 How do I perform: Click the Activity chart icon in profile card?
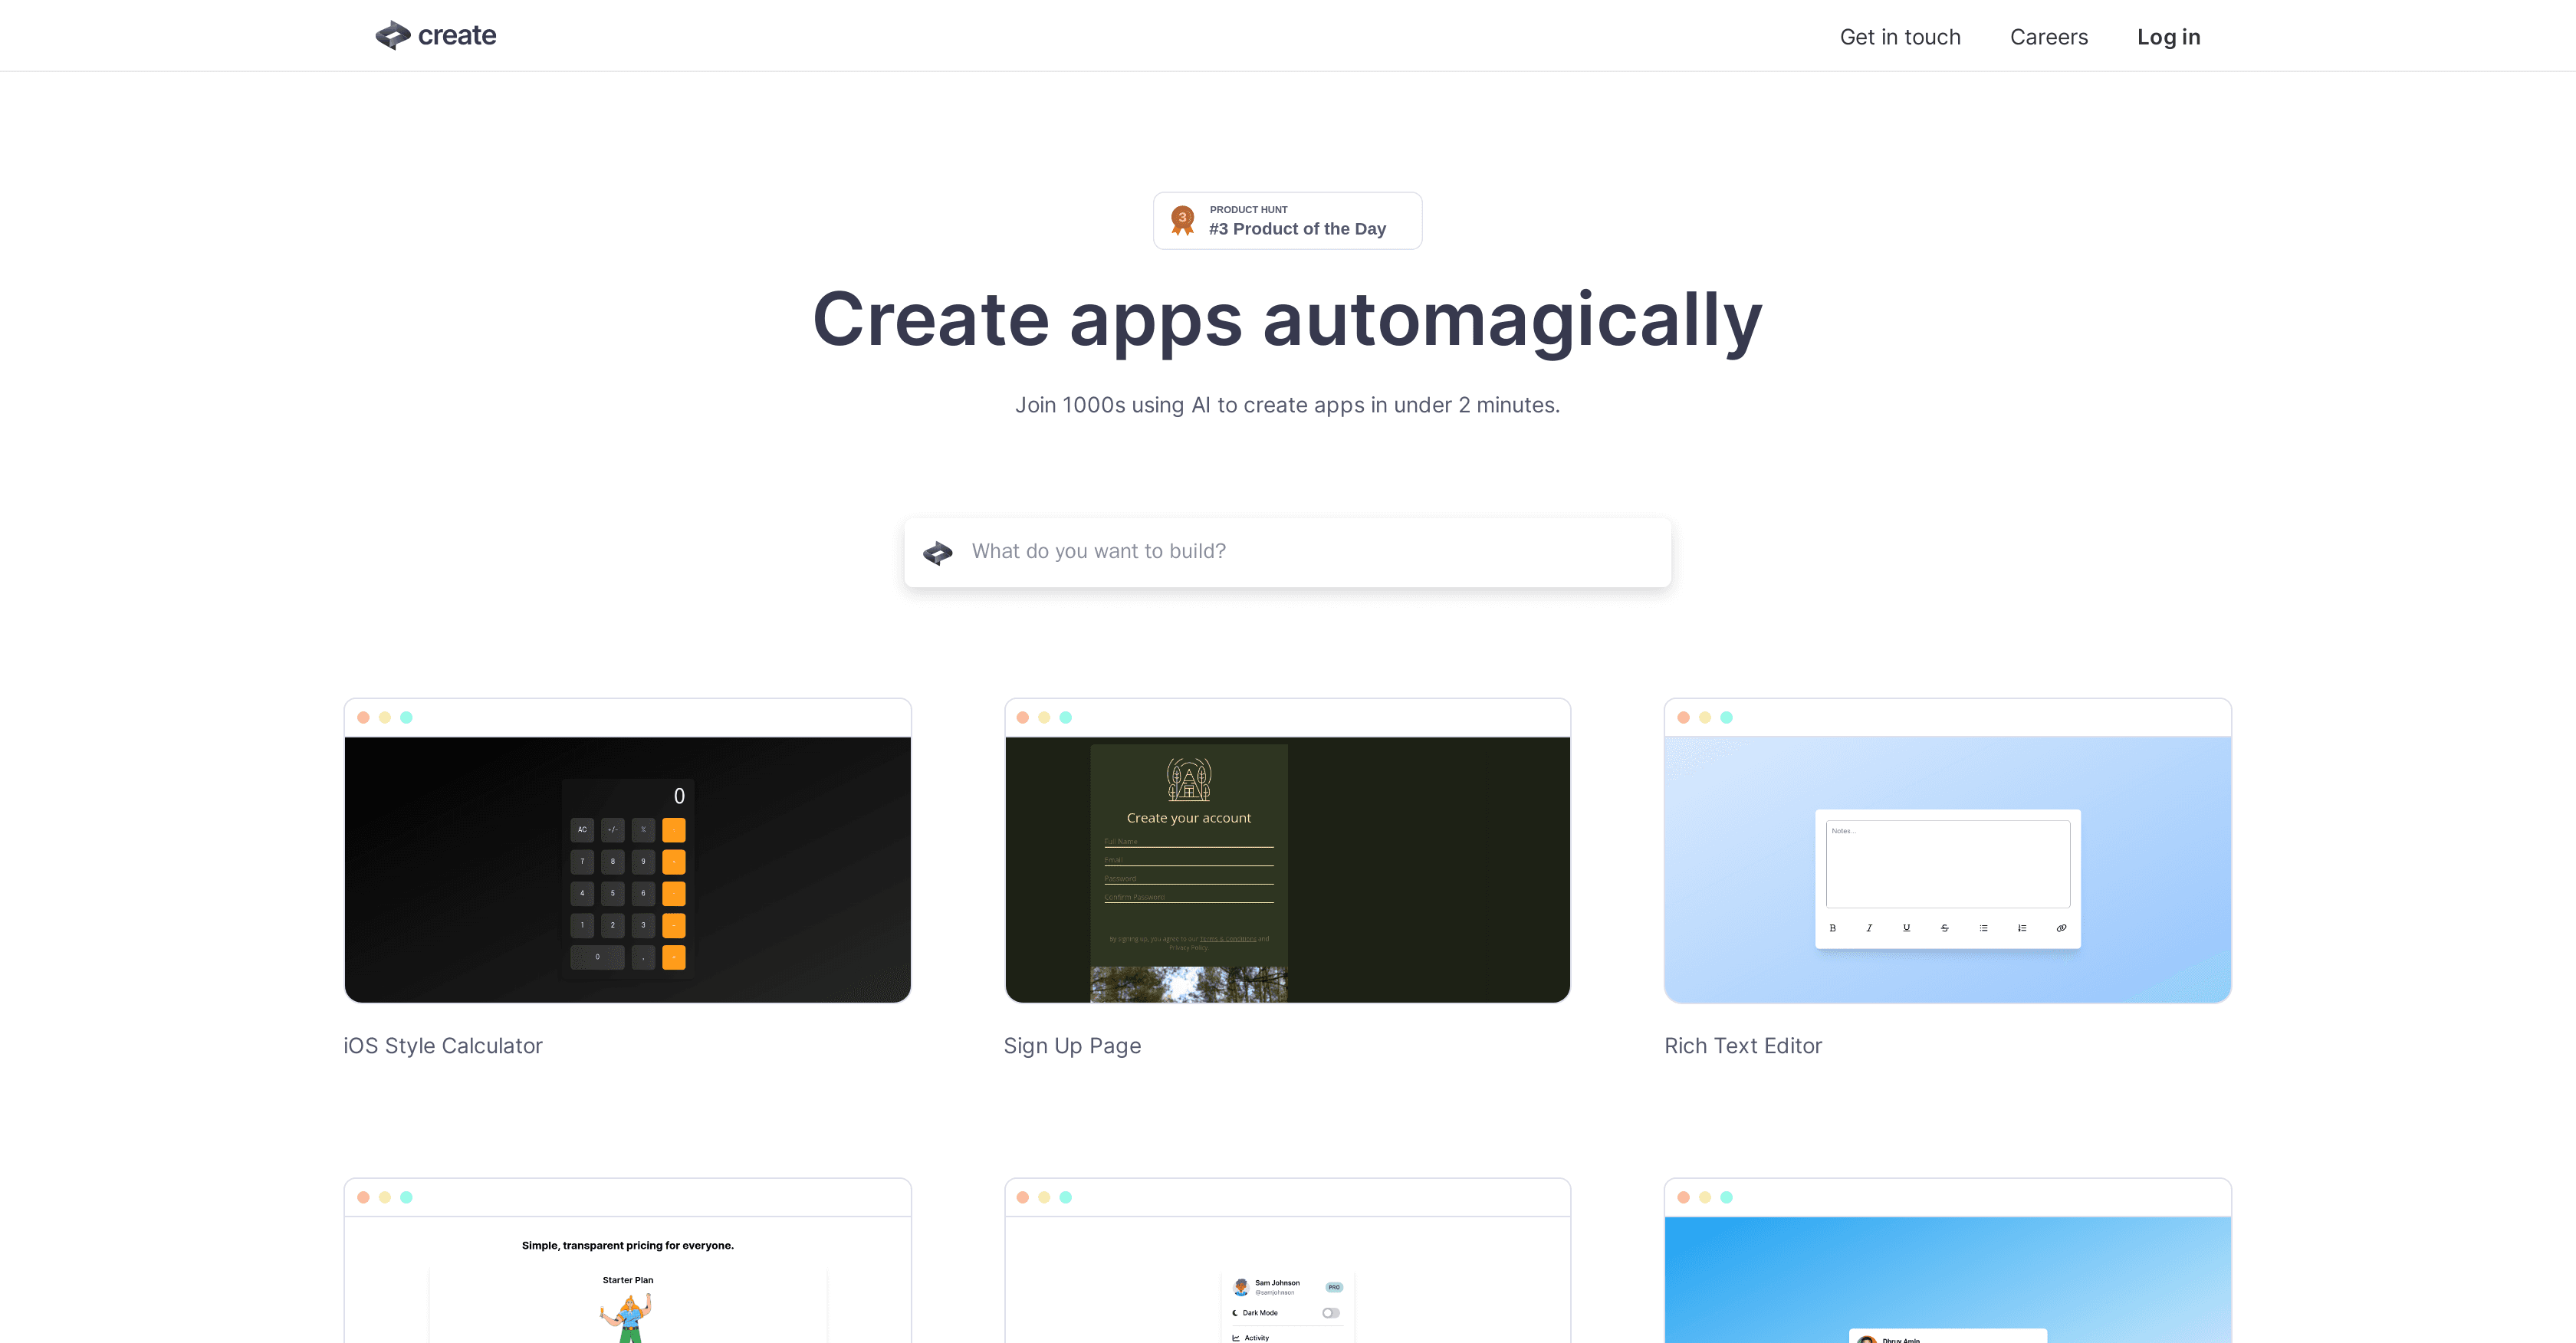coord(1236,1336)
